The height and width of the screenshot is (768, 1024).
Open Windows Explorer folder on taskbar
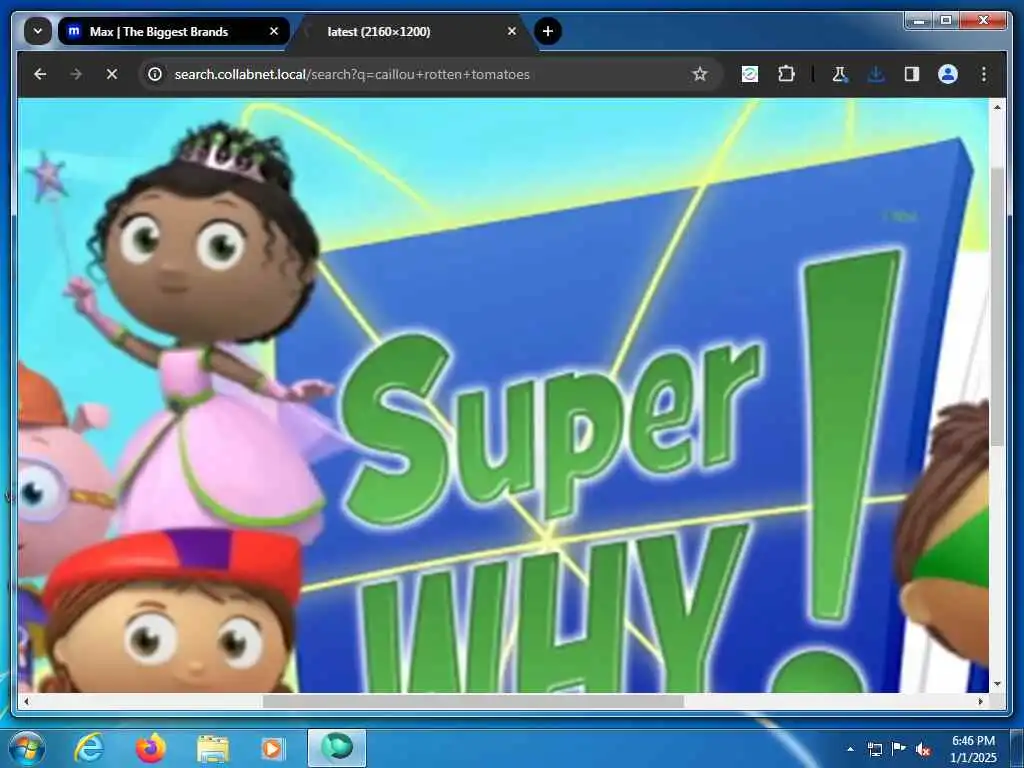[212, 748]
